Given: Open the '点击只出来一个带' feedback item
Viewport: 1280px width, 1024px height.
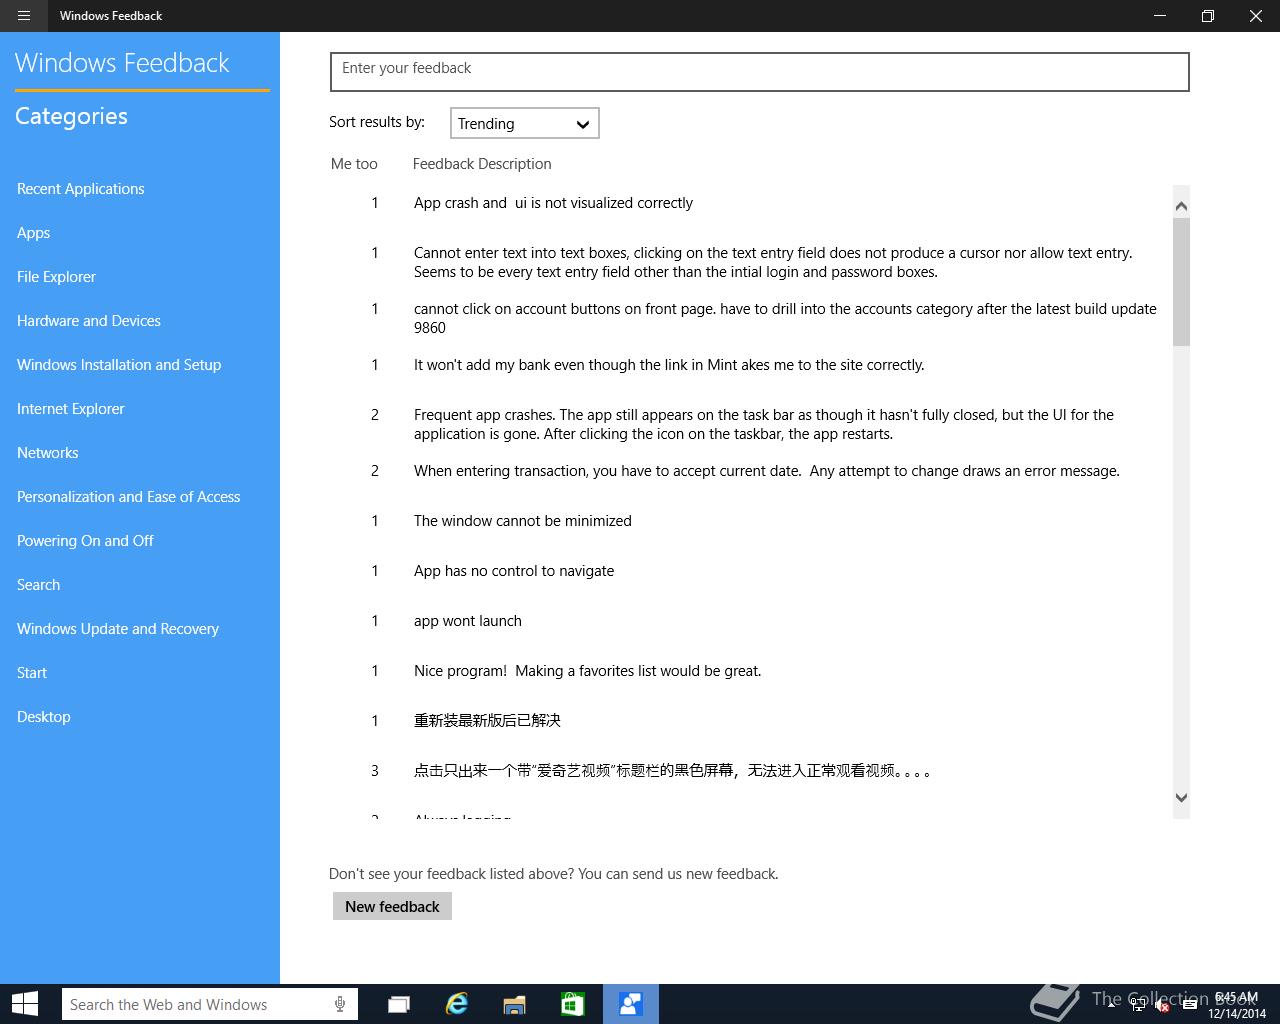Looking at the screenshot, I should pos(673,771).
